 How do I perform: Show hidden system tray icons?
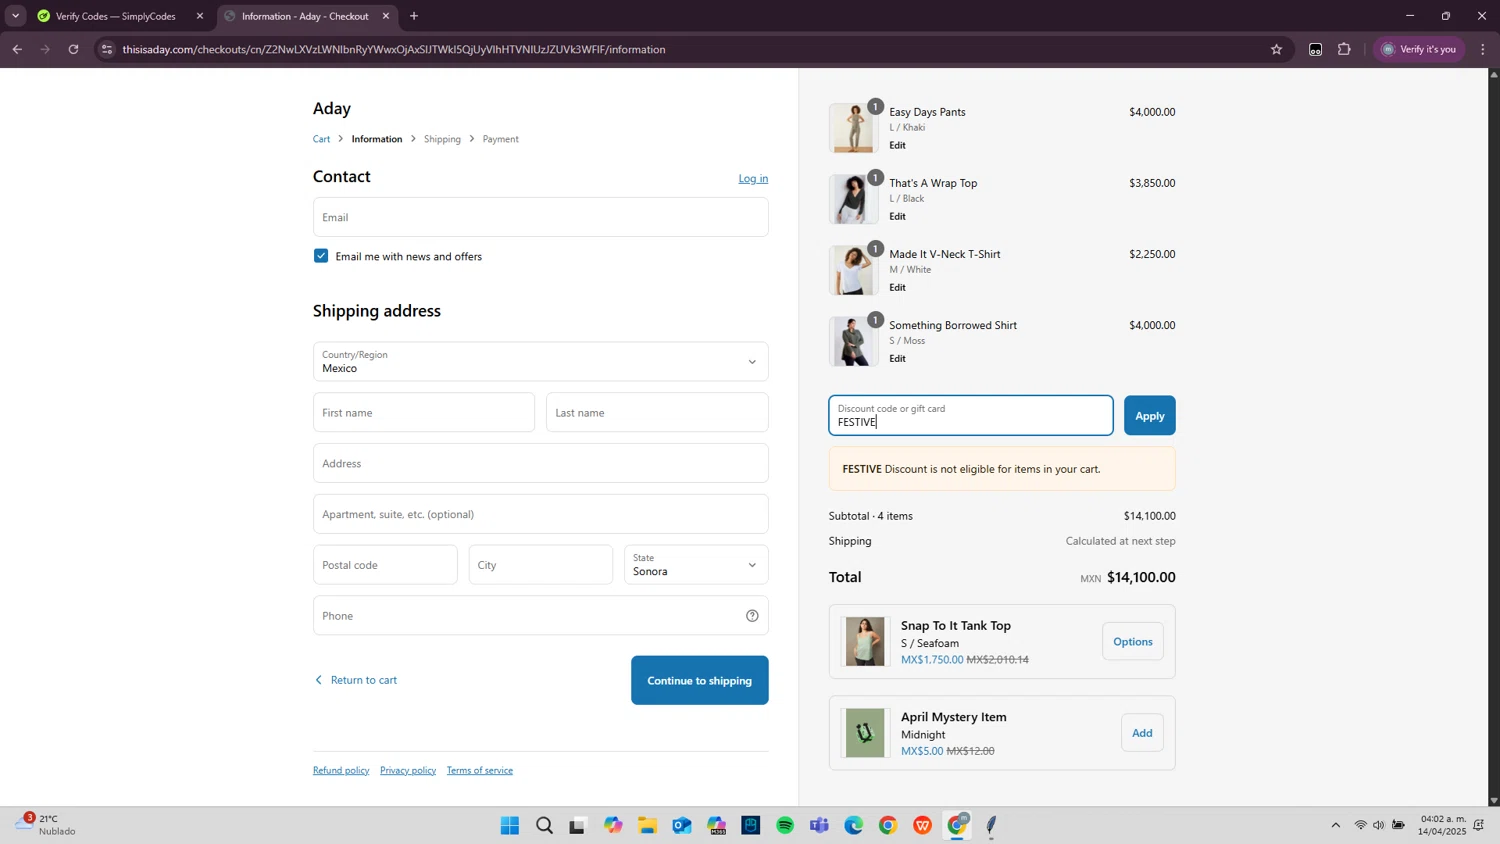click(1335, 825)
